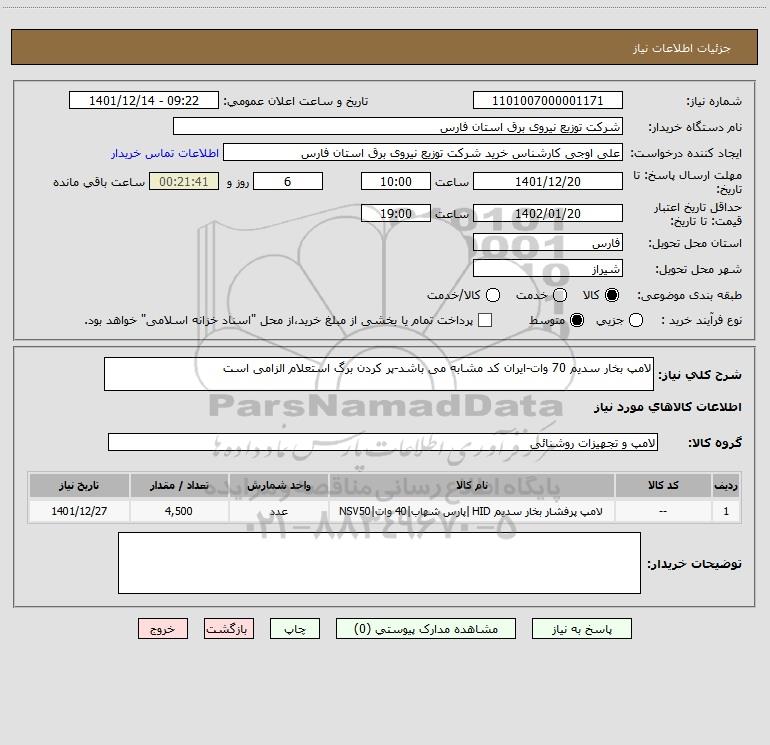Click the ردیف column header
The width and height of the screenshot is (770, 745).
point(726,485)
